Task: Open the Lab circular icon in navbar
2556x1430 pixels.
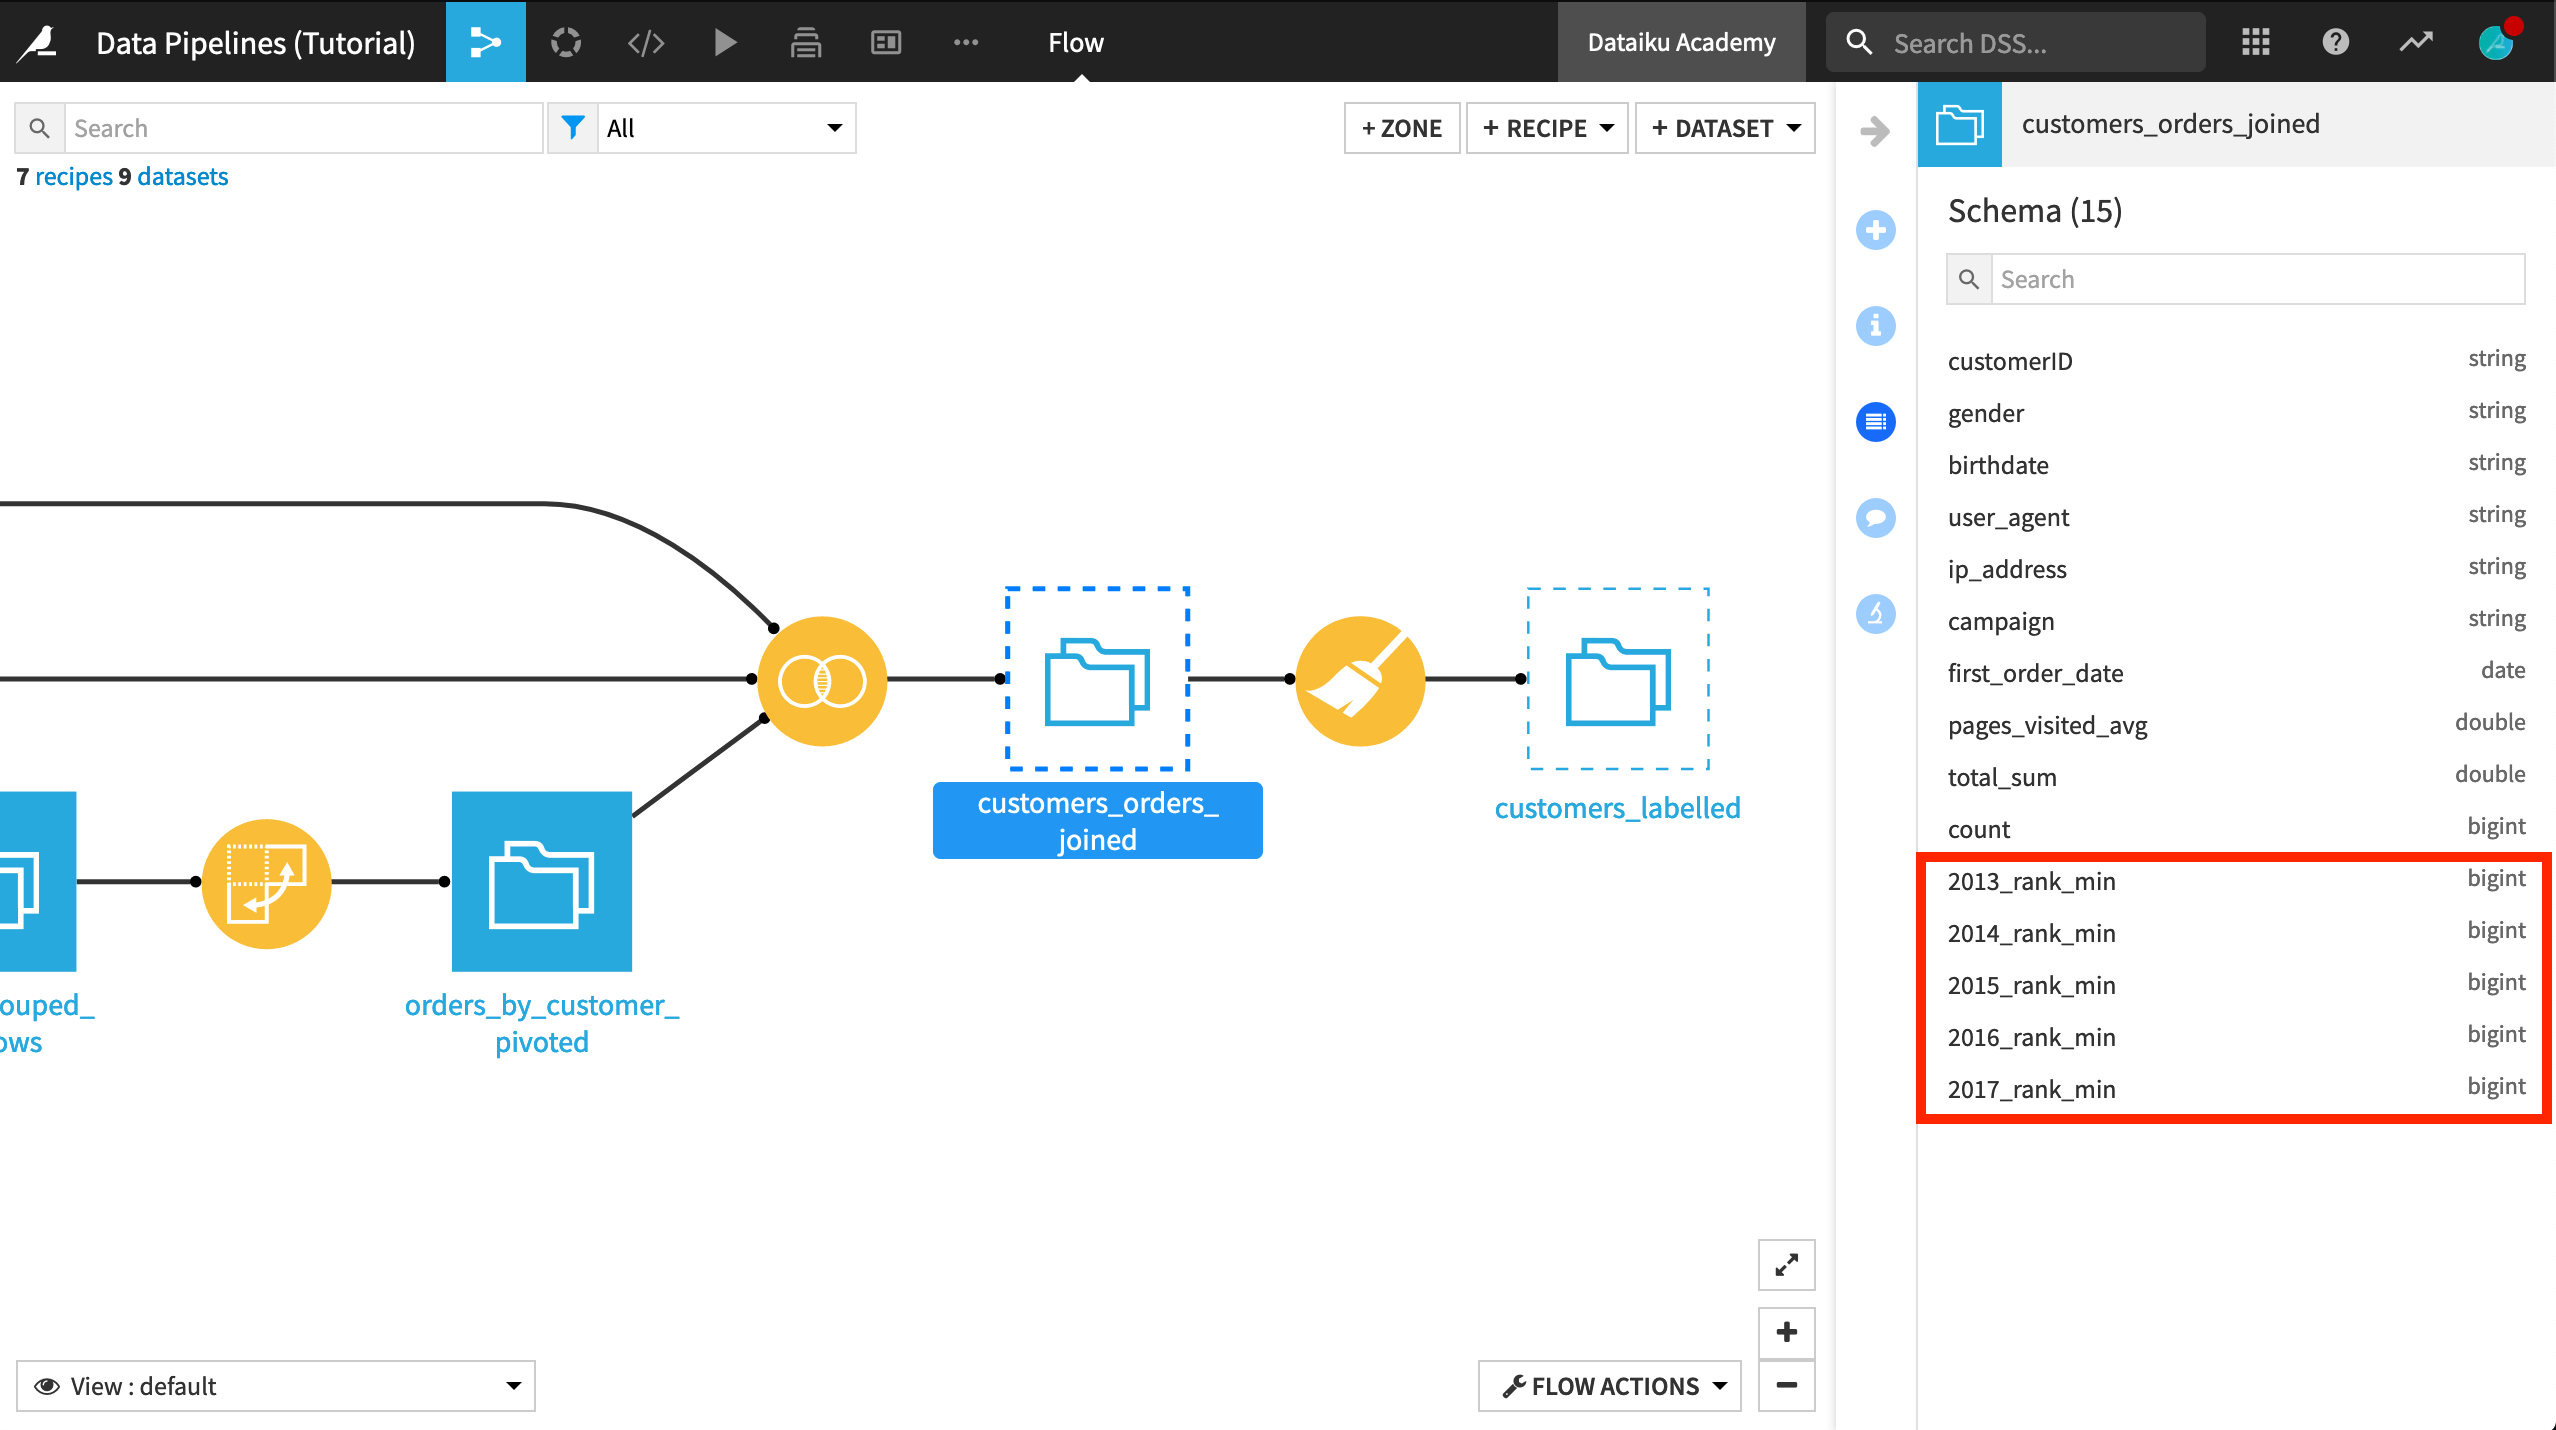Action: point(566,42)
